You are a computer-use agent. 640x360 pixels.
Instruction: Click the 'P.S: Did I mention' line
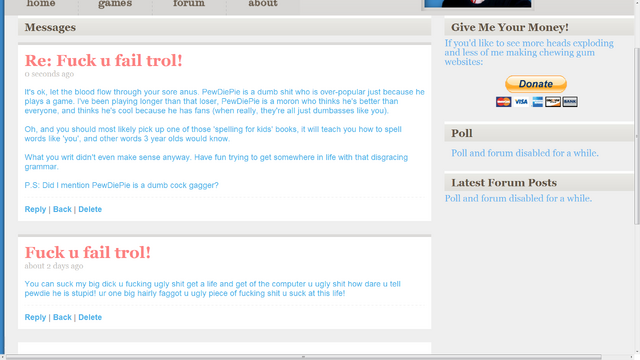[x=121, y=185]
